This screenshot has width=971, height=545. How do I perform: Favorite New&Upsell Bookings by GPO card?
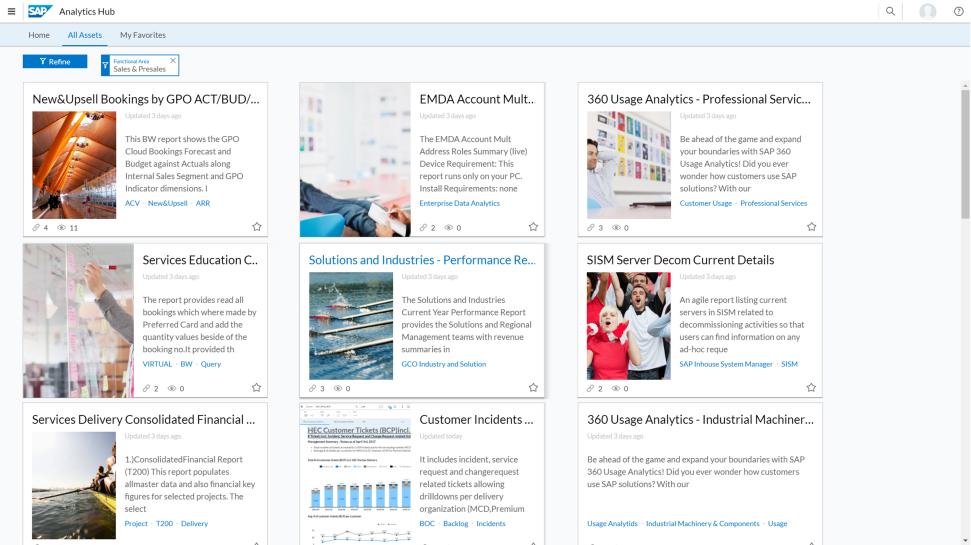(257, 227)
